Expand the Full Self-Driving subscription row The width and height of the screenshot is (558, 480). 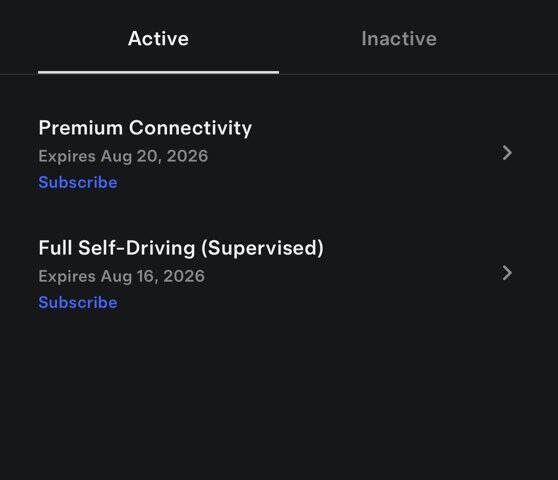click(279, 273)
